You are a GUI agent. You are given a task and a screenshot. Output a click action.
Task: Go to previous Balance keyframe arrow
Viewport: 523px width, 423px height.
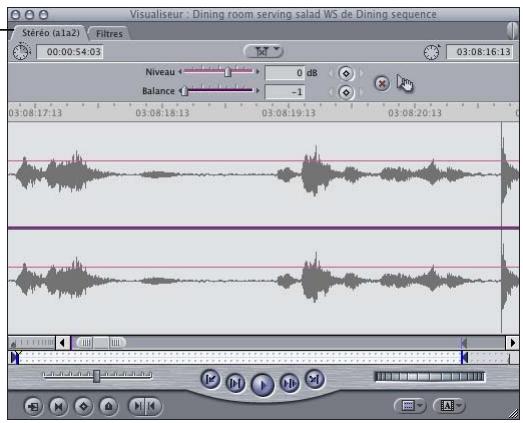coord(331,92)
